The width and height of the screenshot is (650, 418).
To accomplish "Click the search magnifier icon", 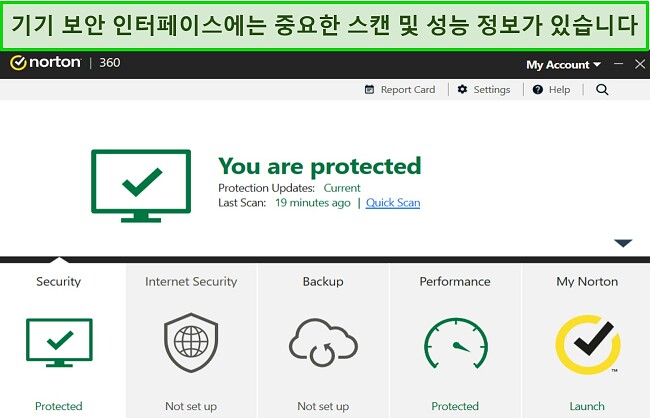I will [602, 90].
